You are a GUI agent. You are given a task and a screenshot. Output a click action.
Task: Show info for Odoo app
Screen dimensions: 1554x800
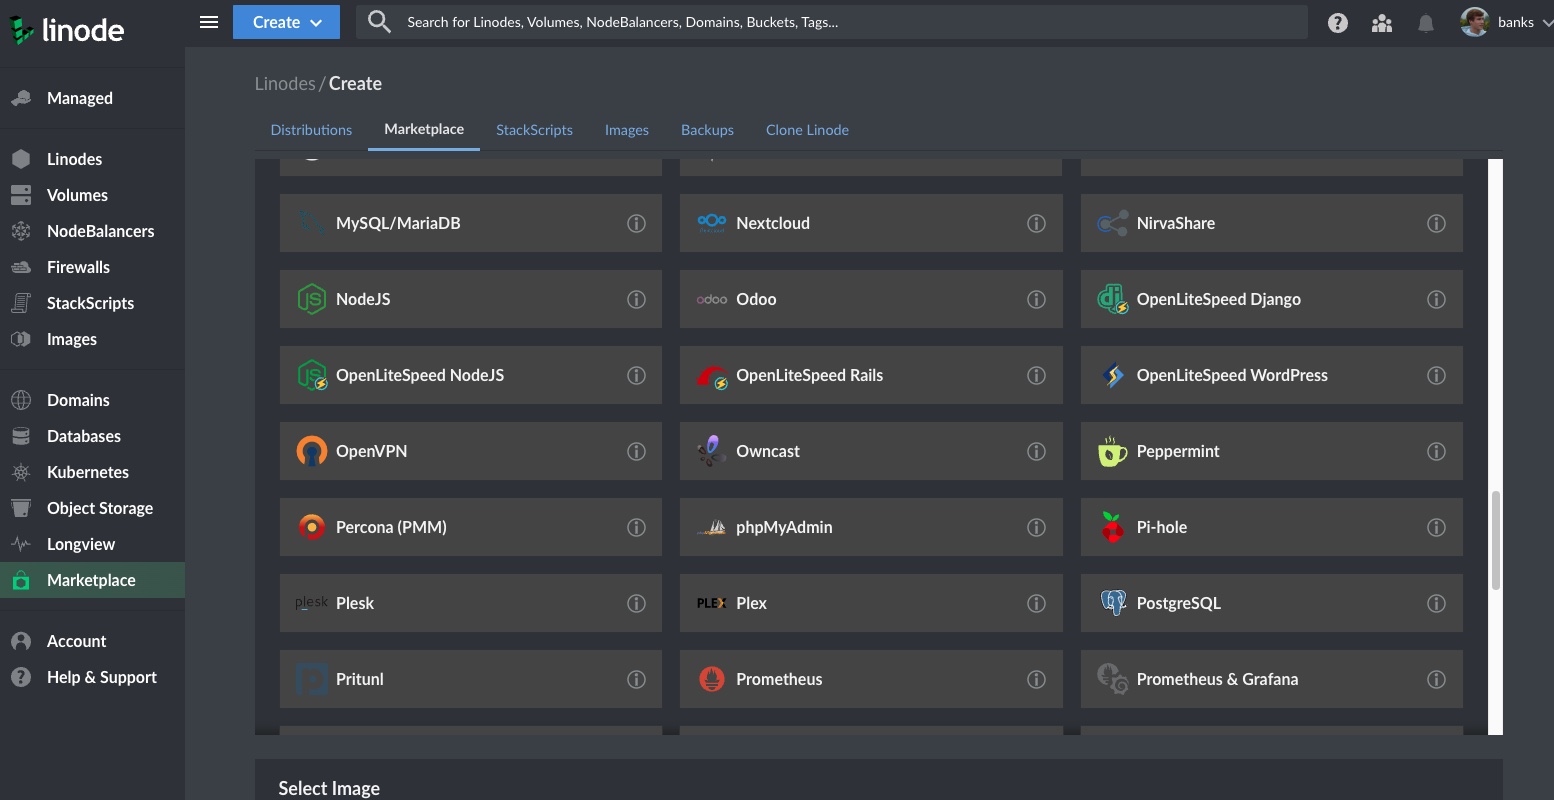pyautogui.click(x=1036, y=299)
